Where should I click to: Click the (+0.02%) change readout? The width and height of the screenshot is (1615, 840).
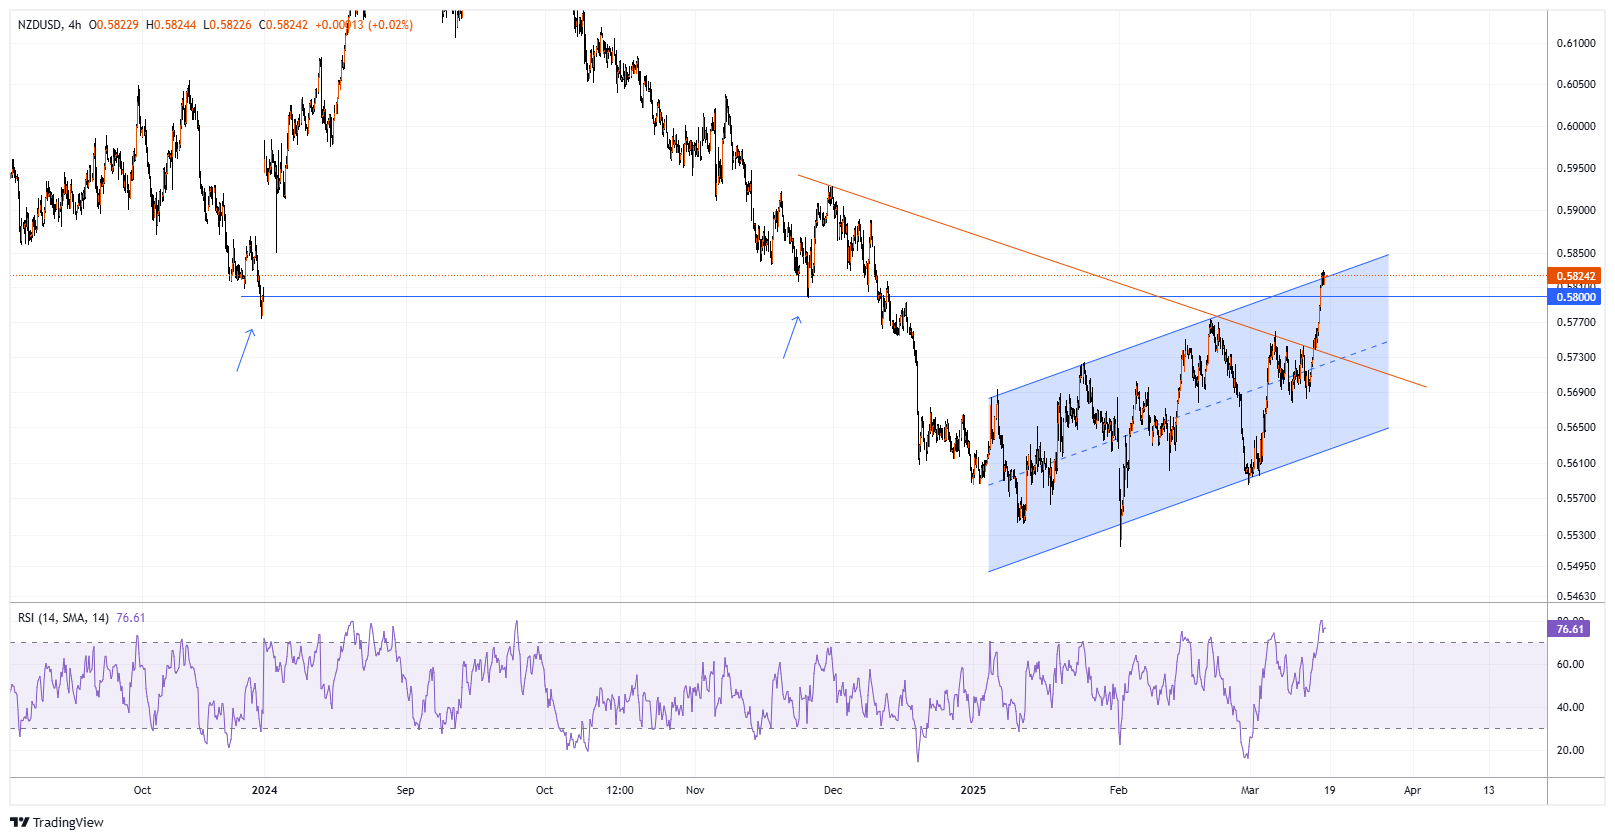tap(390, 25)
